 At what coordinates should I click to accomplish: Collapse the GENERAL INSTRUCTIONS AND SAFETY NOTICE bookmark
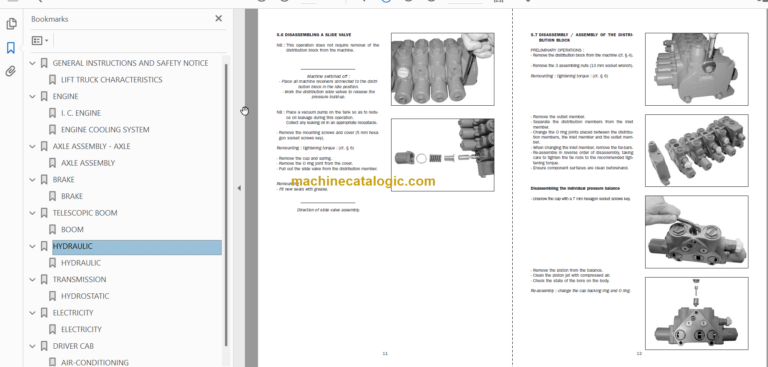[33, 63]
